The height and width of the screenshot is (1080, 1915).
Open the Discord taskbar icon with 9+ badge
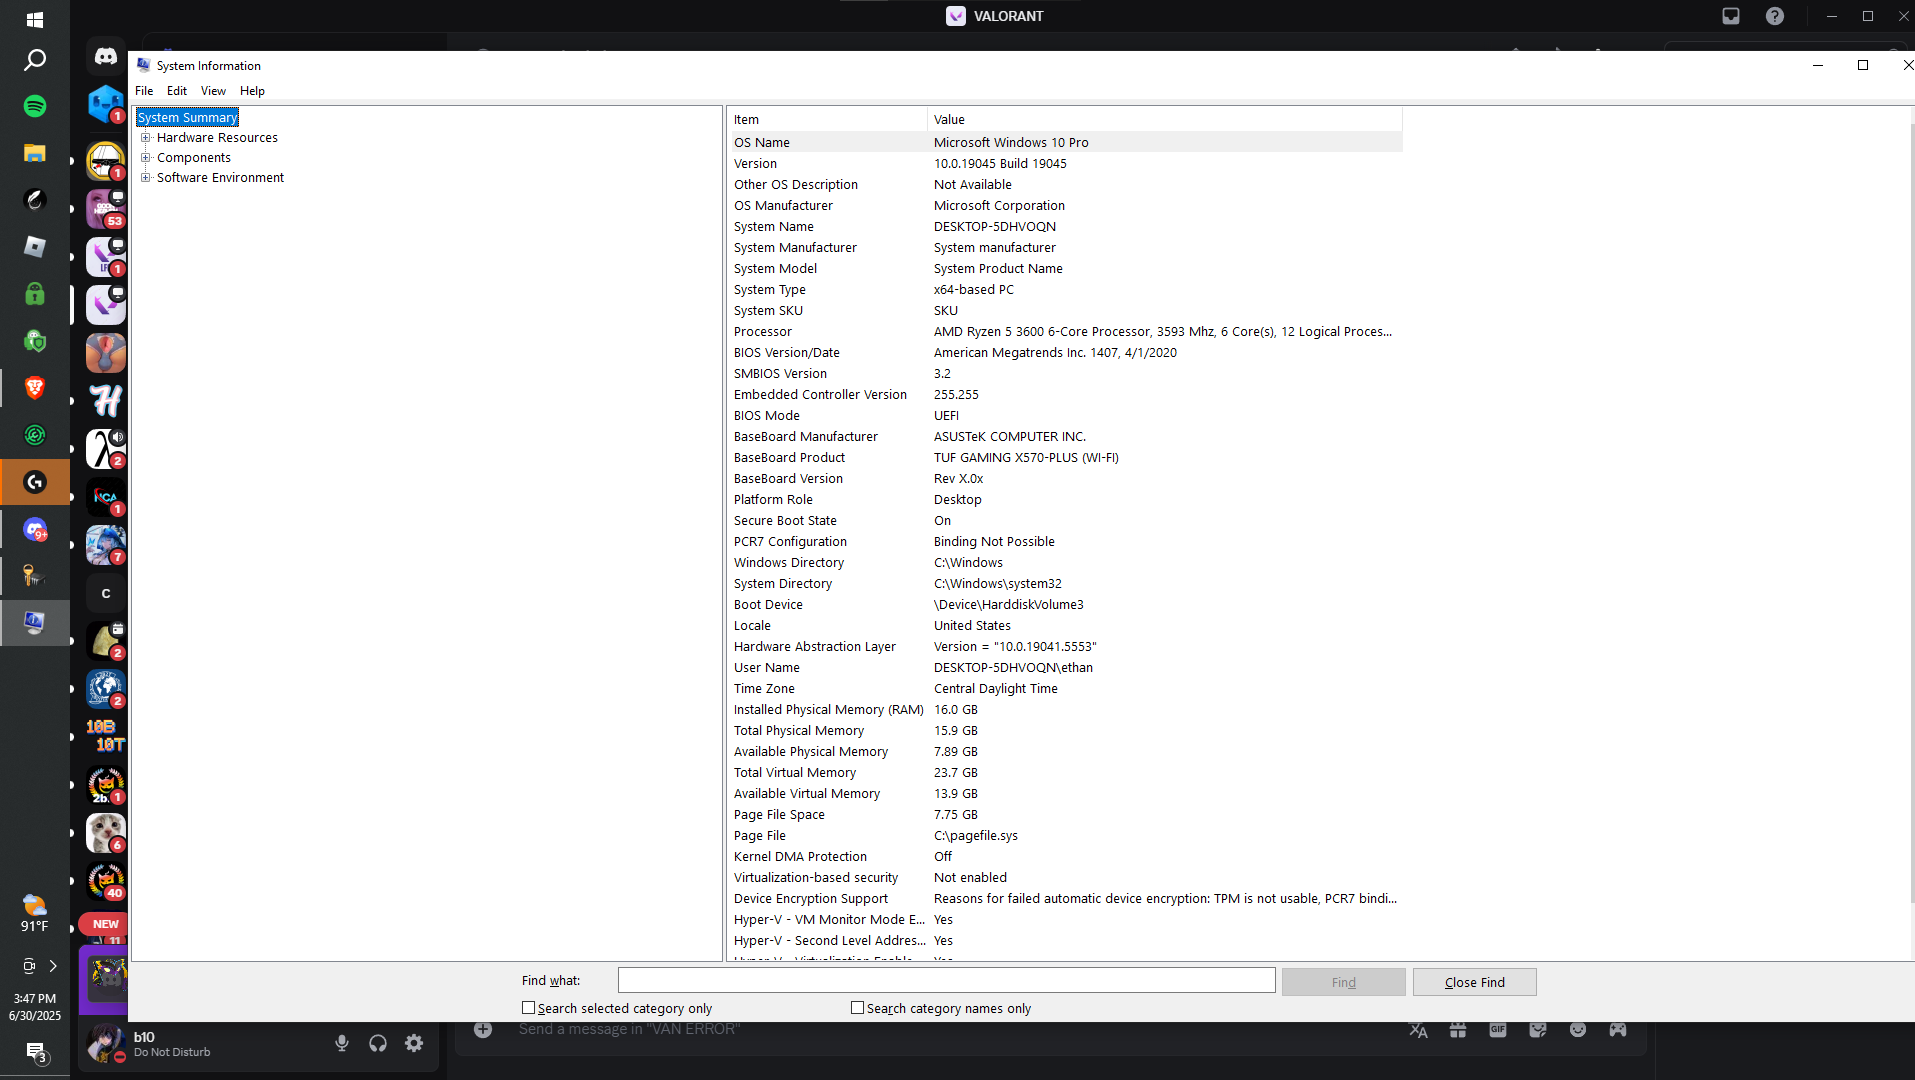tap(35, 529)
